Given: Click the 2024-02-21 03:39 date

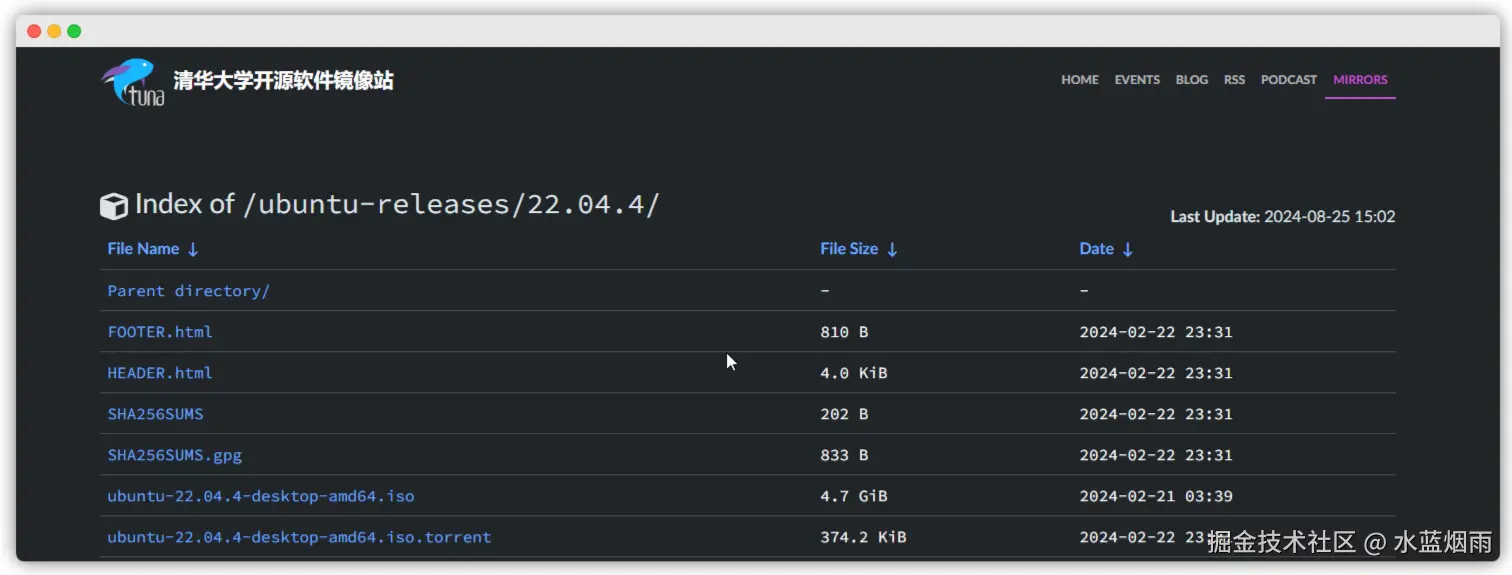Looking at the screenshot, I should [1156, 496].
